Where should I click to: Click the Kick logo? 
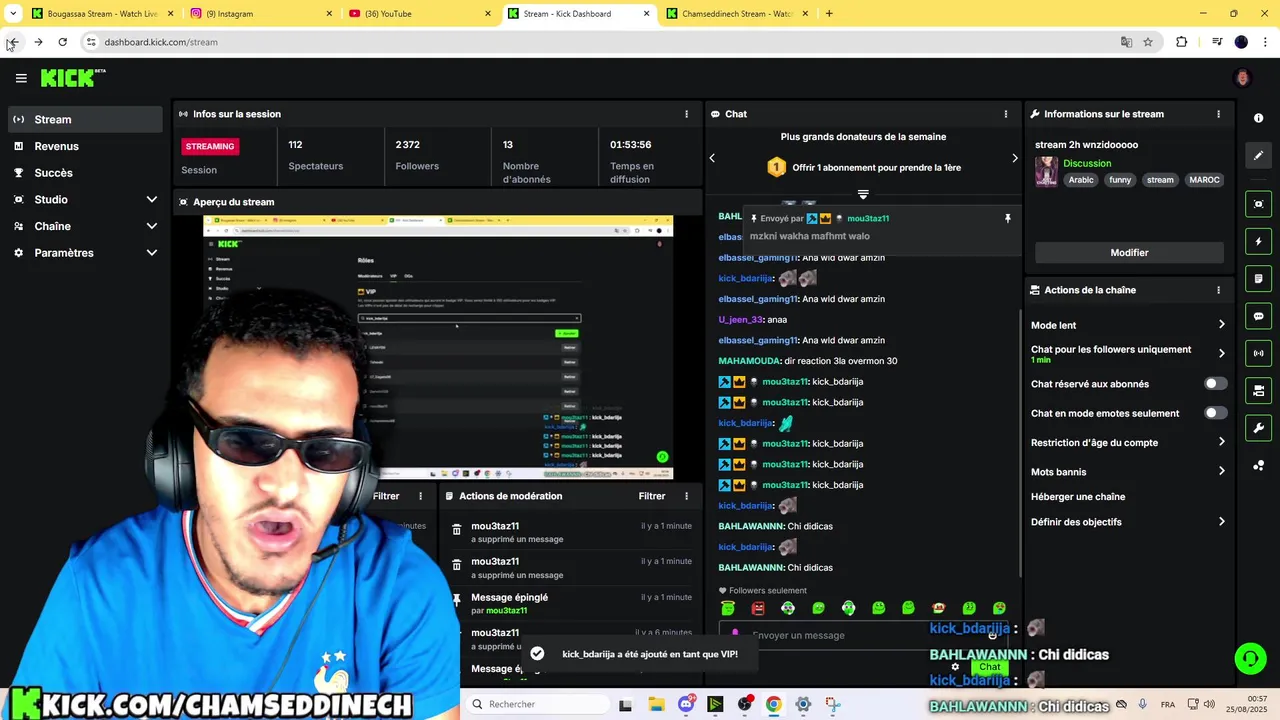coord(72,78)
